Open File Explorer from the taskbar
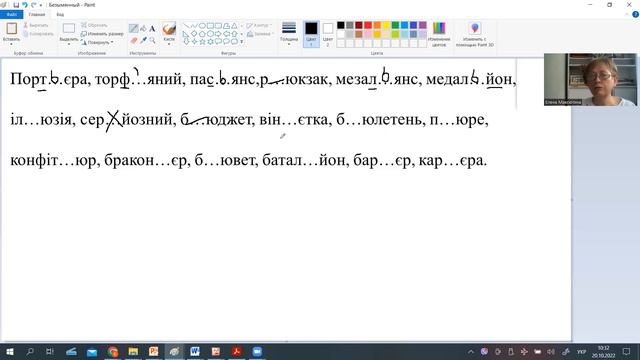This screenshot has width=640, height=360. coord(133,351)
